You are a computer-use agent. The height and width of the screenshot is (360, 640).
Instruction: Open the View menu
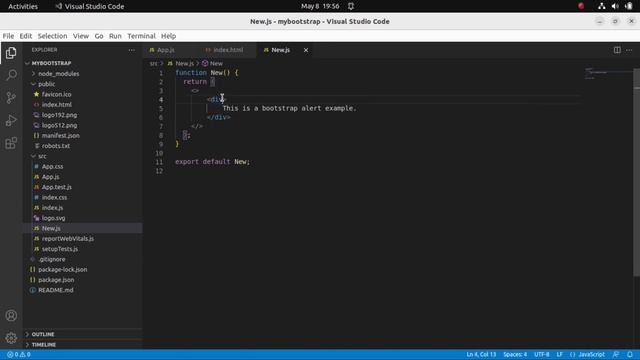(x=81, y=36)
